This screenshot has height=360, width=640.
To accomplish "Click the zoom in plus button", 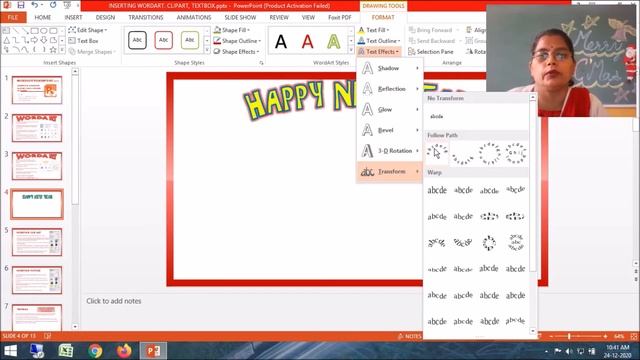I will click(605, 336).
